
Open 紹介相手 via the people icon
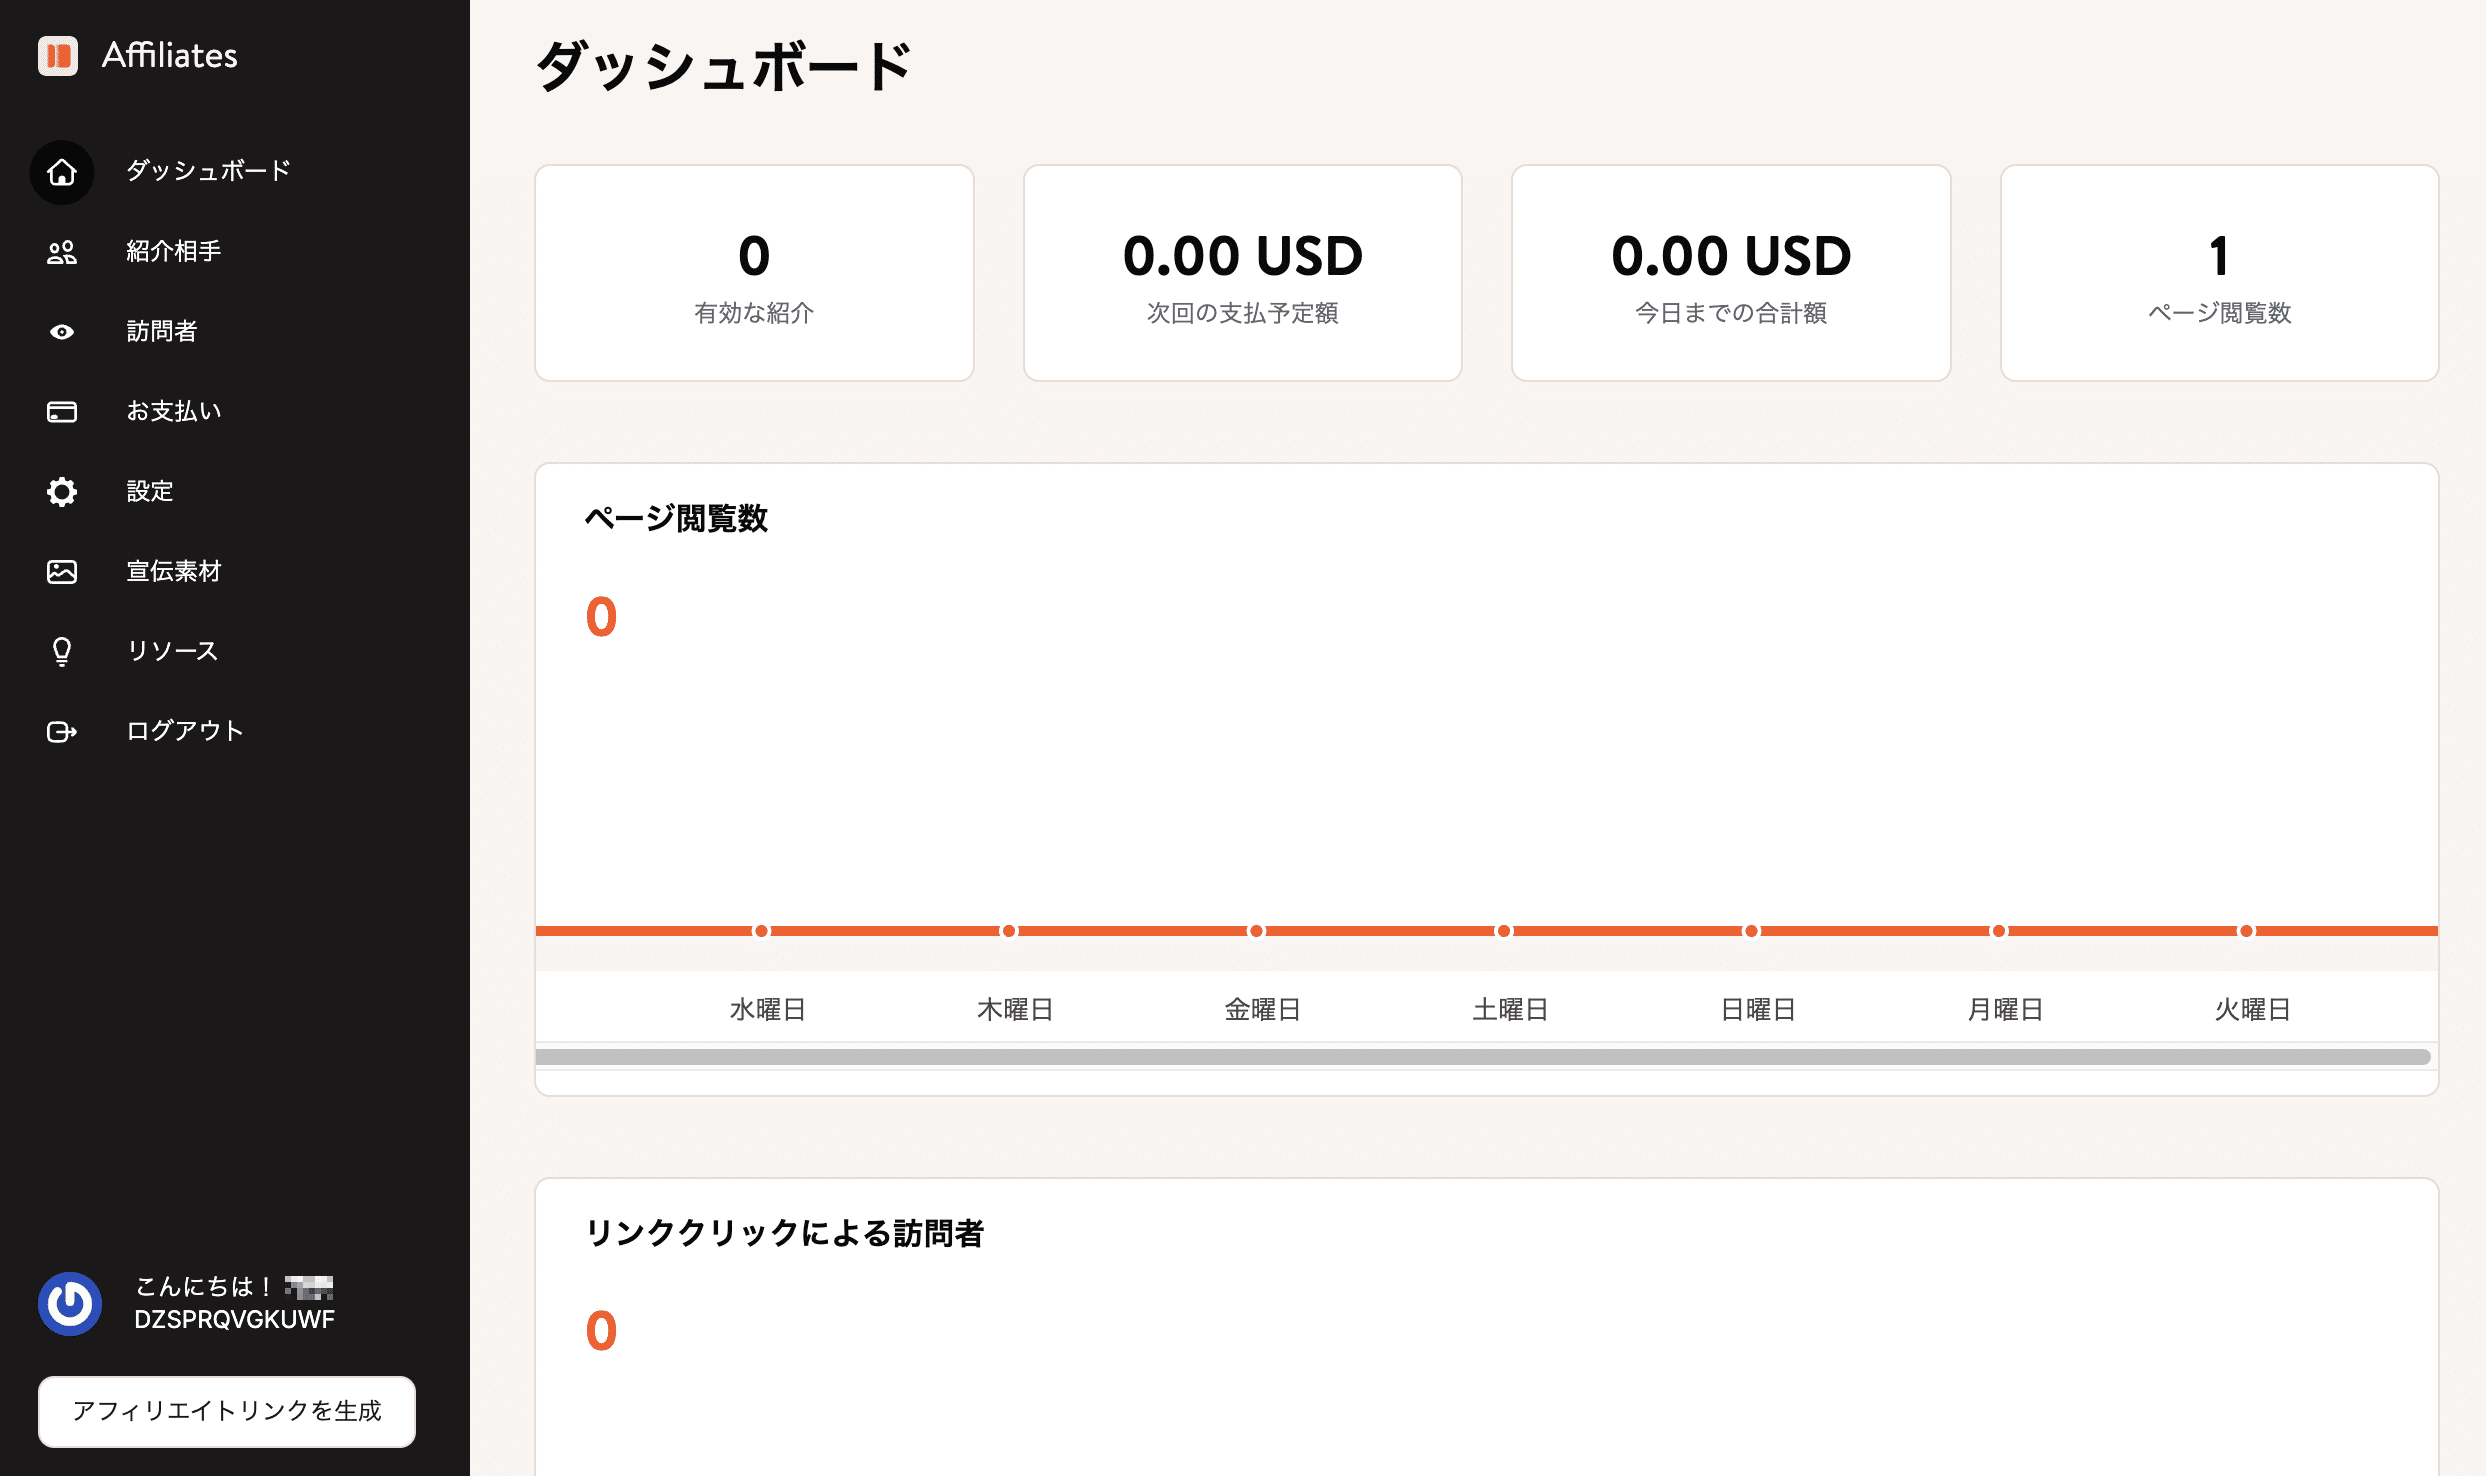pyautogui.click(x=61, y=252)
